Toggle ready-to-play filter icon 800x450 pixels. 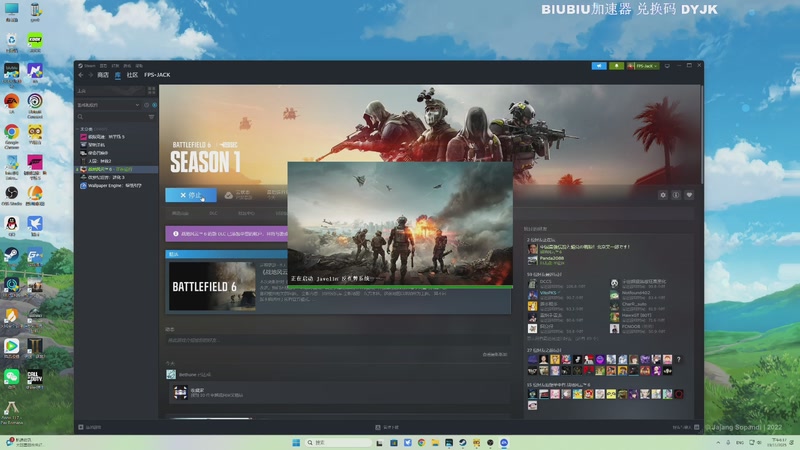pyautogui.click(x=155, y=105)
